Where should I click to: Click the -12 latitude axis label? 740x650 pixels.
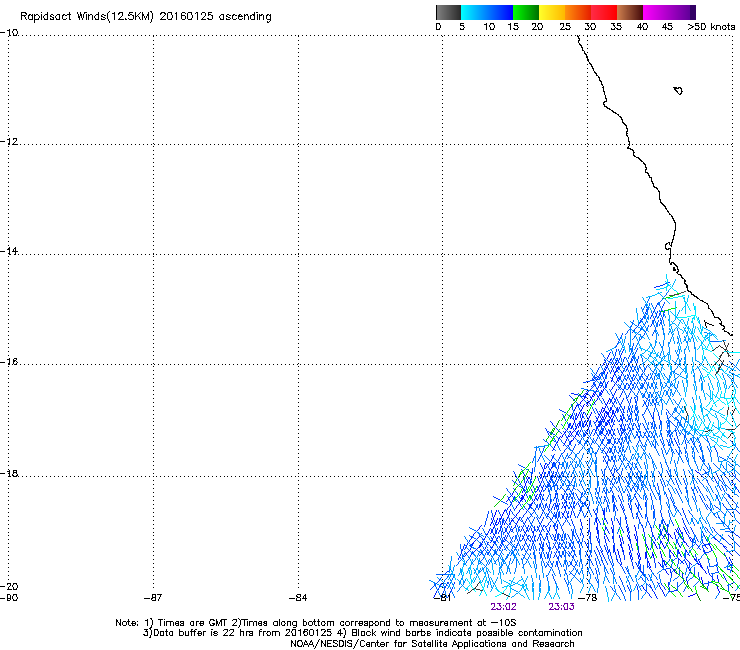[9, 142]
